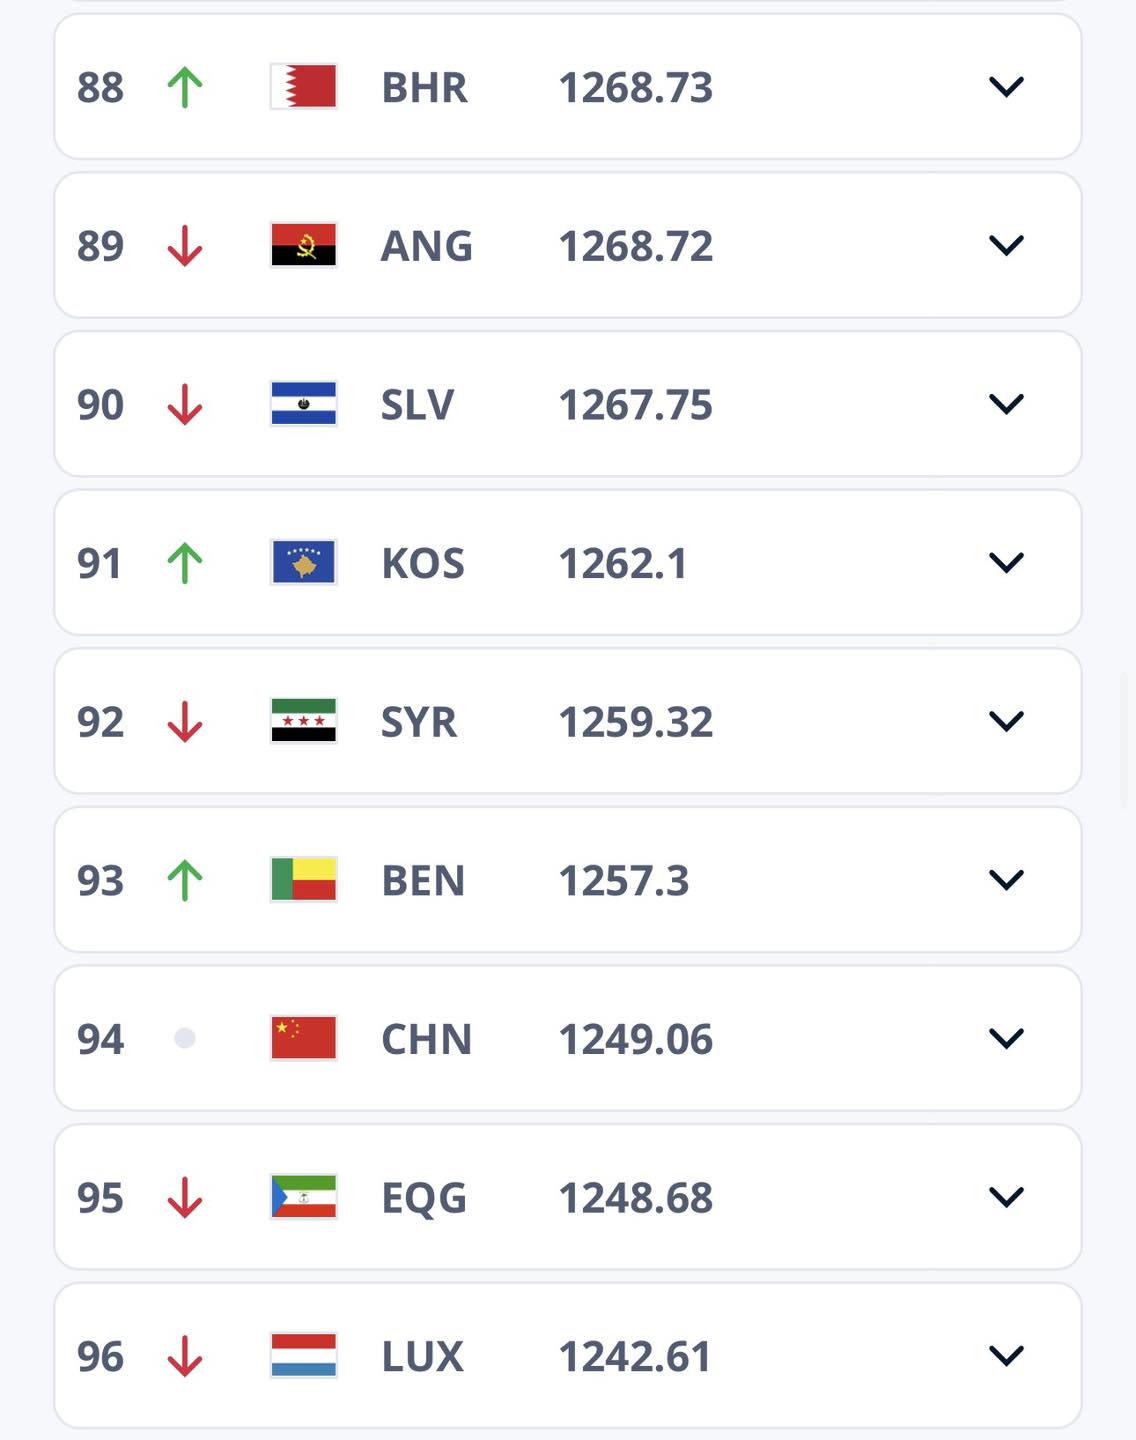
Task: Click the 1259.32 points value
Action: (x=635, y=722)
